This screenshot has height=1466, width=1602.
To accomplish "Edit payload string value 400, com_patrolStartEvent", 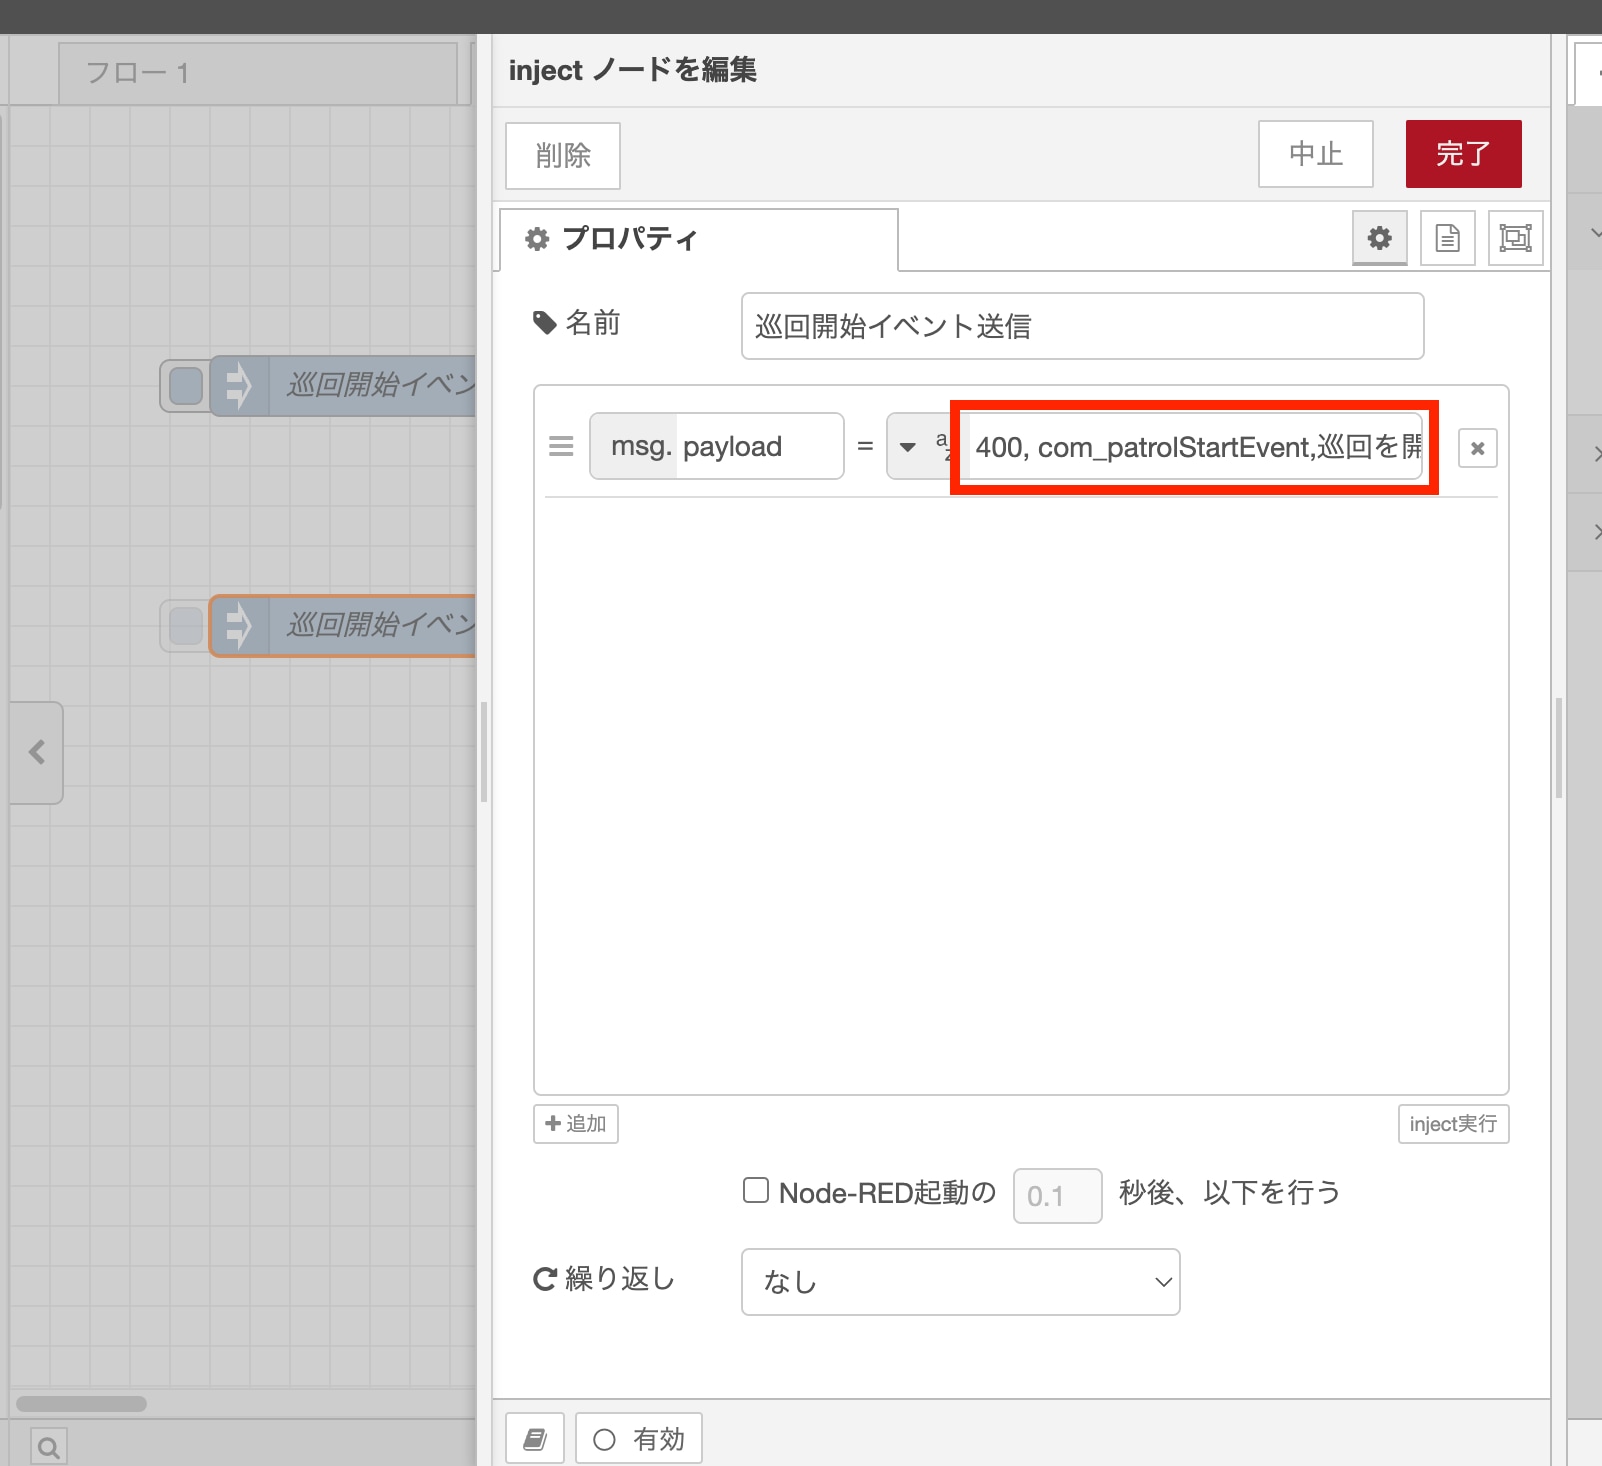I will pos(1195,446).
